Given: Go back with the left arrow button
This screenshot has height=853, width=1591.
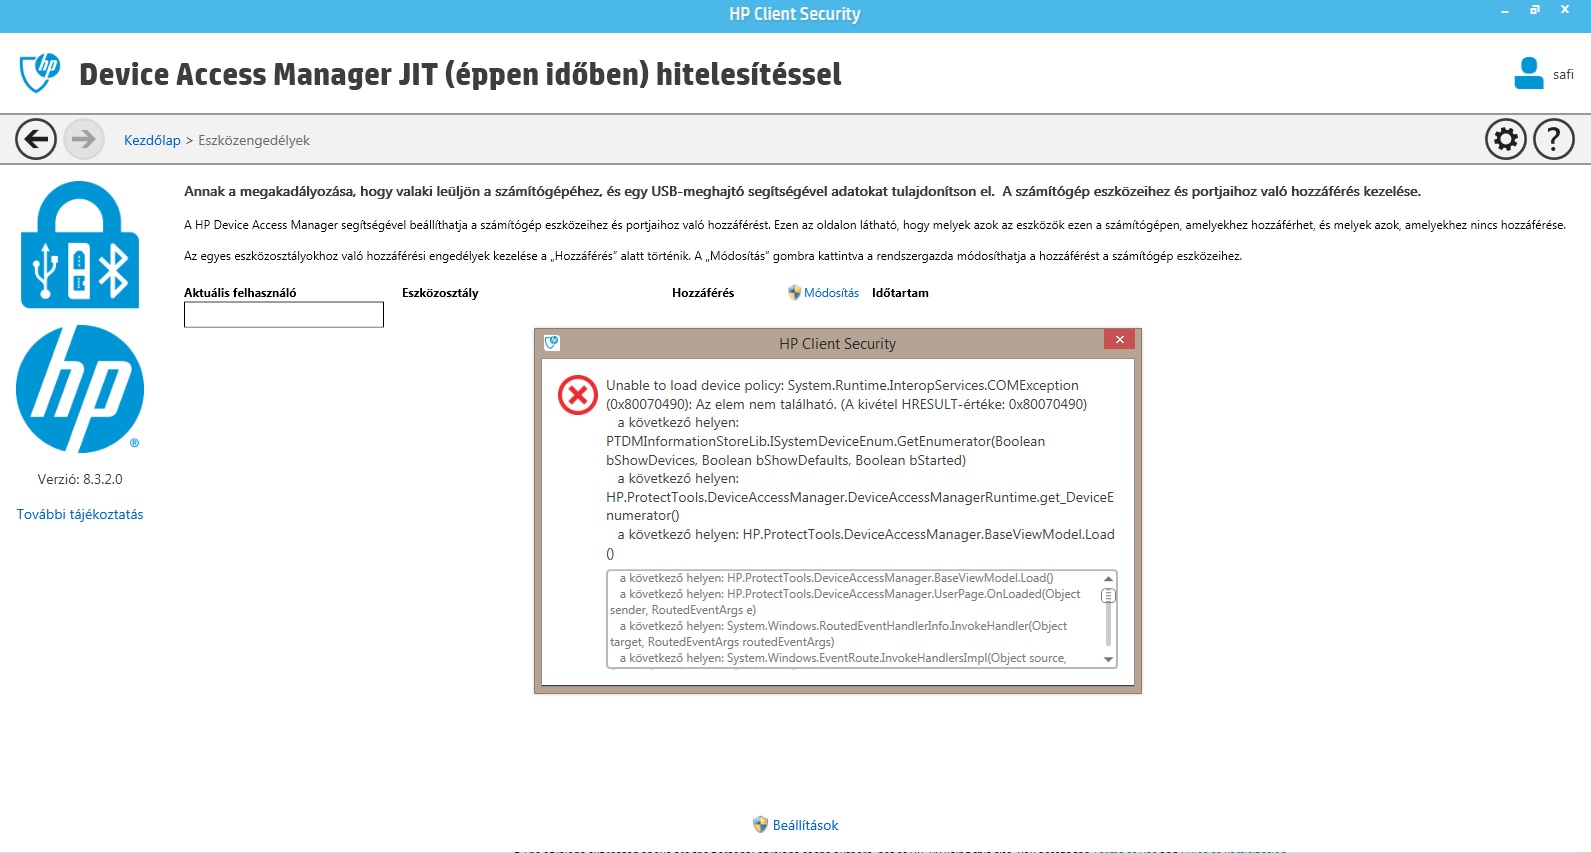Looking at the screenshot, I should click(36, 139).
